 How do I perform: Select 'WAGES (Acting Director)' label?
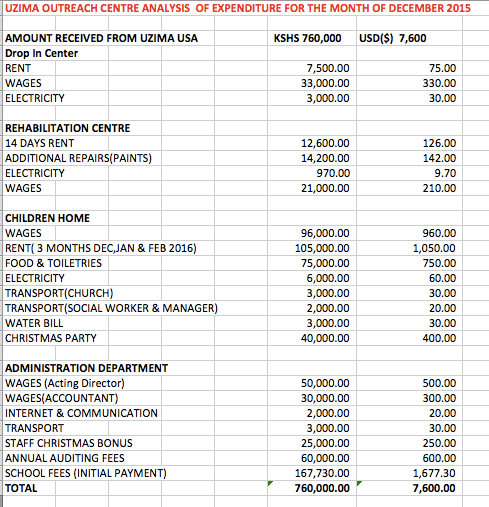[65, 383]
